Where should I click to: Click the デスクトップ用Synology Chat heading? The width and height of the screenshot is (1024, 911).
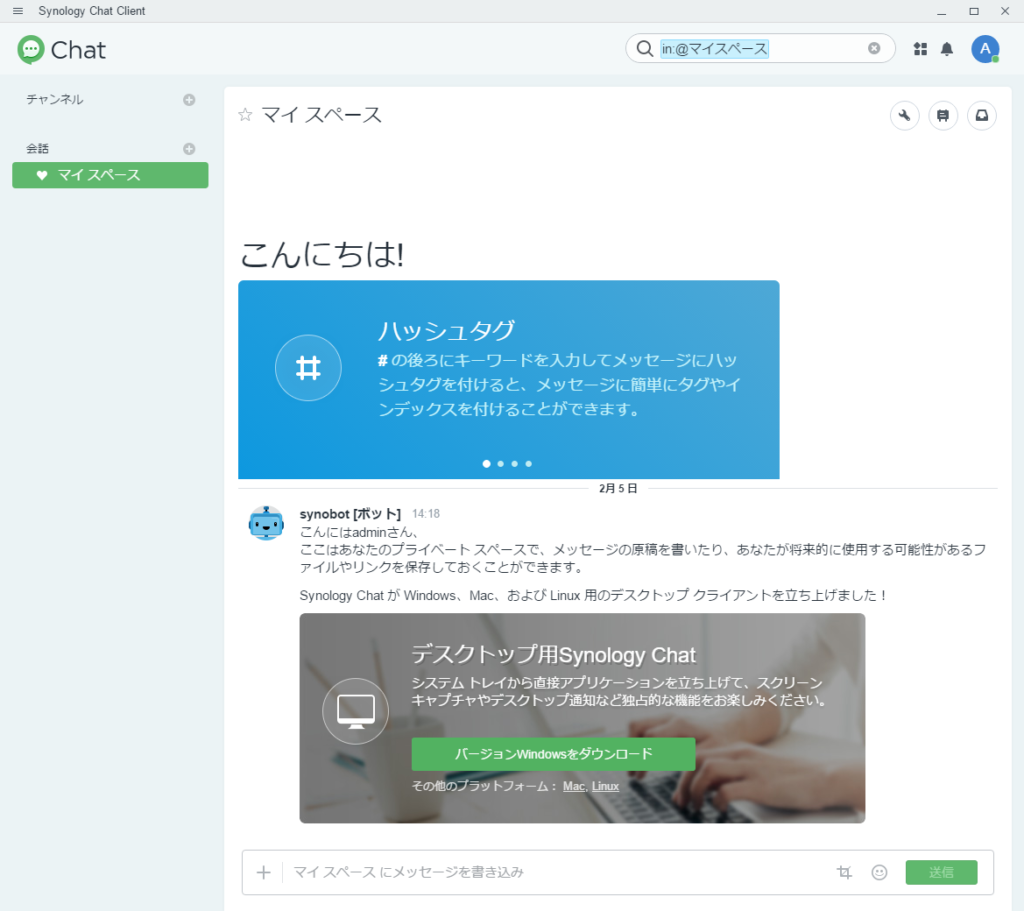coord(554,655)
